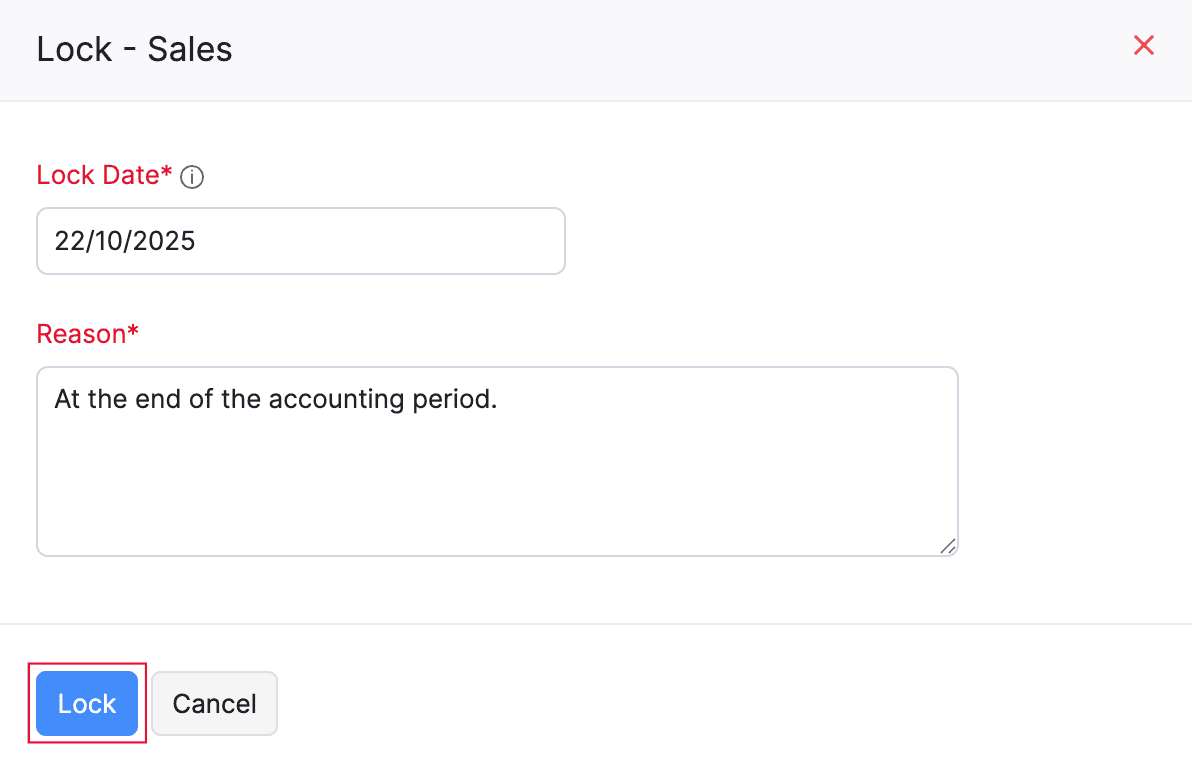Click the Reason textarea resize handle
This screenshot has height=768, width=1192.
click(x=948, y=546)
